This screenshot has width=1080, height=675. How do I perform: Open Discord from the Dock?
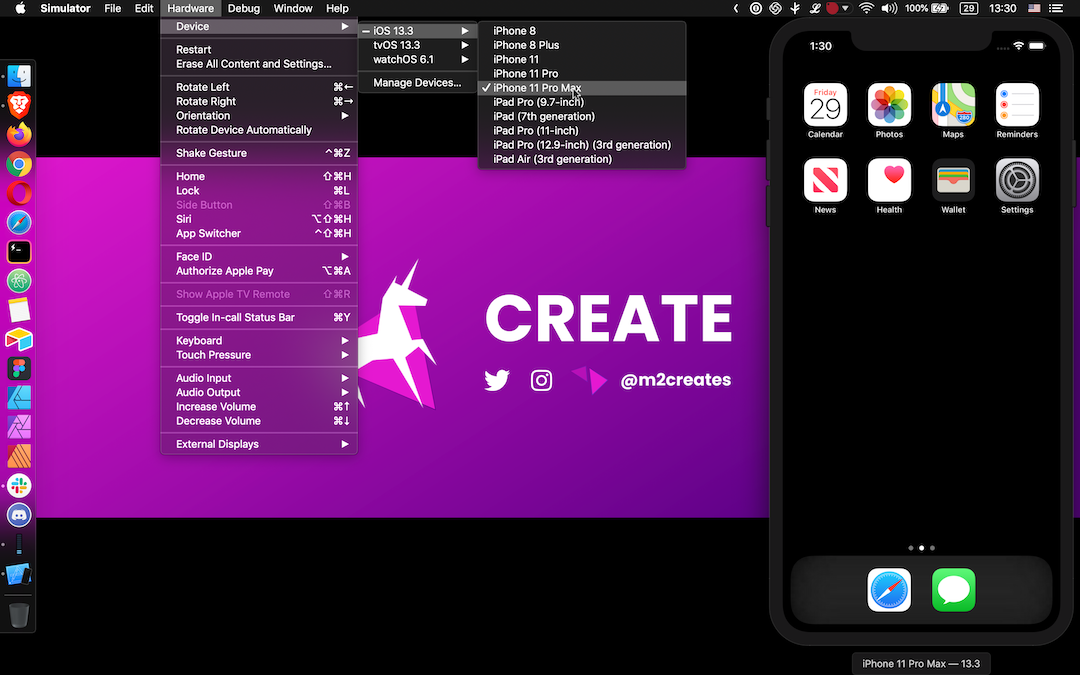(18, 515)
